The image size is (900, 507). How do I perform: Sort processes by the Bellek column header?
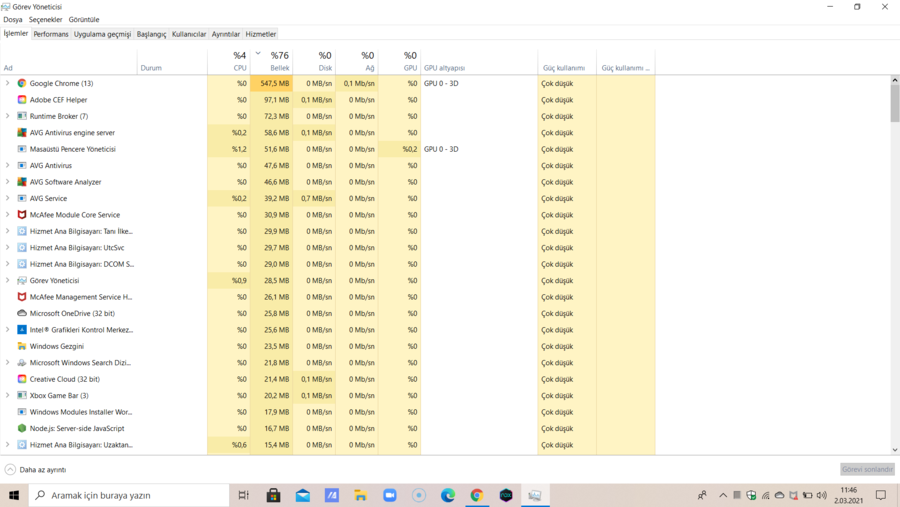tap(272, 61)
